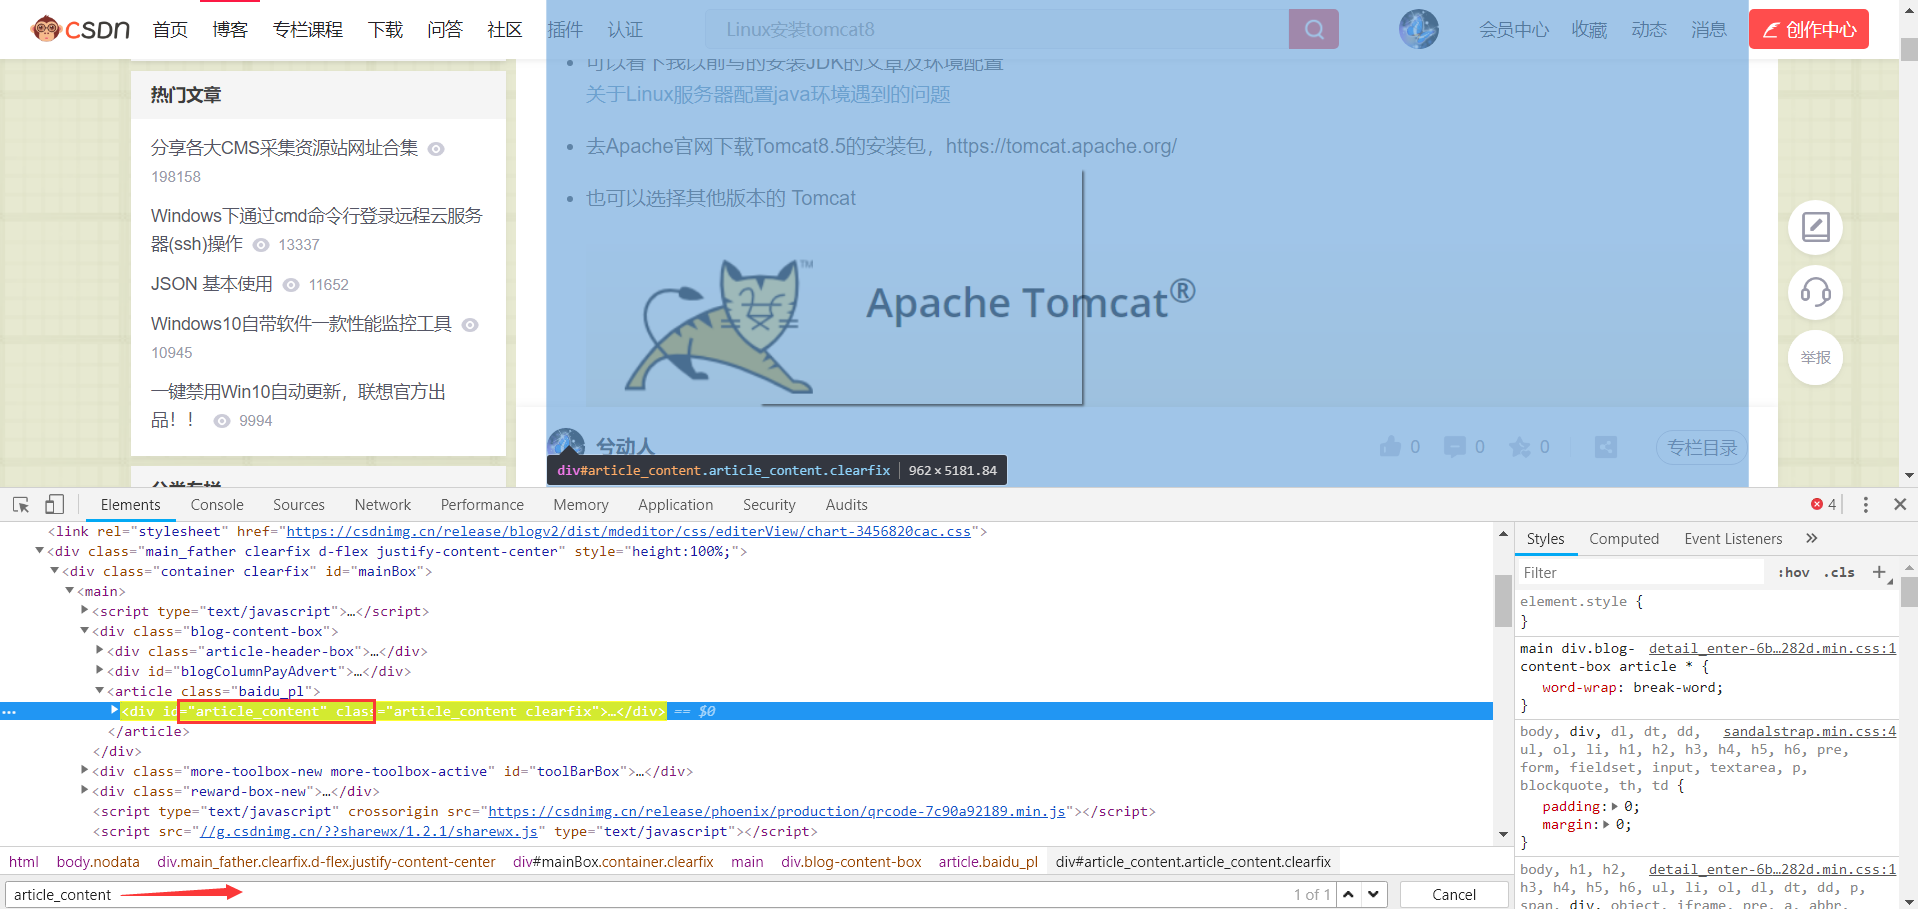Open the Application tab
1918x909 pixels.
676,505
